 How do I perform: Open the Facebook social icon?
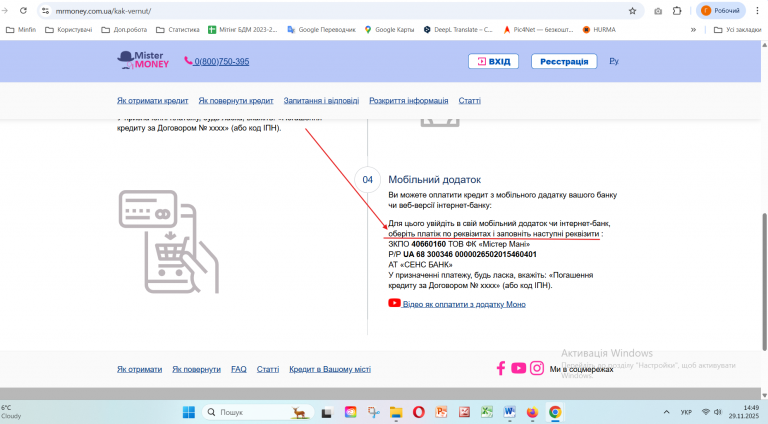501,368
